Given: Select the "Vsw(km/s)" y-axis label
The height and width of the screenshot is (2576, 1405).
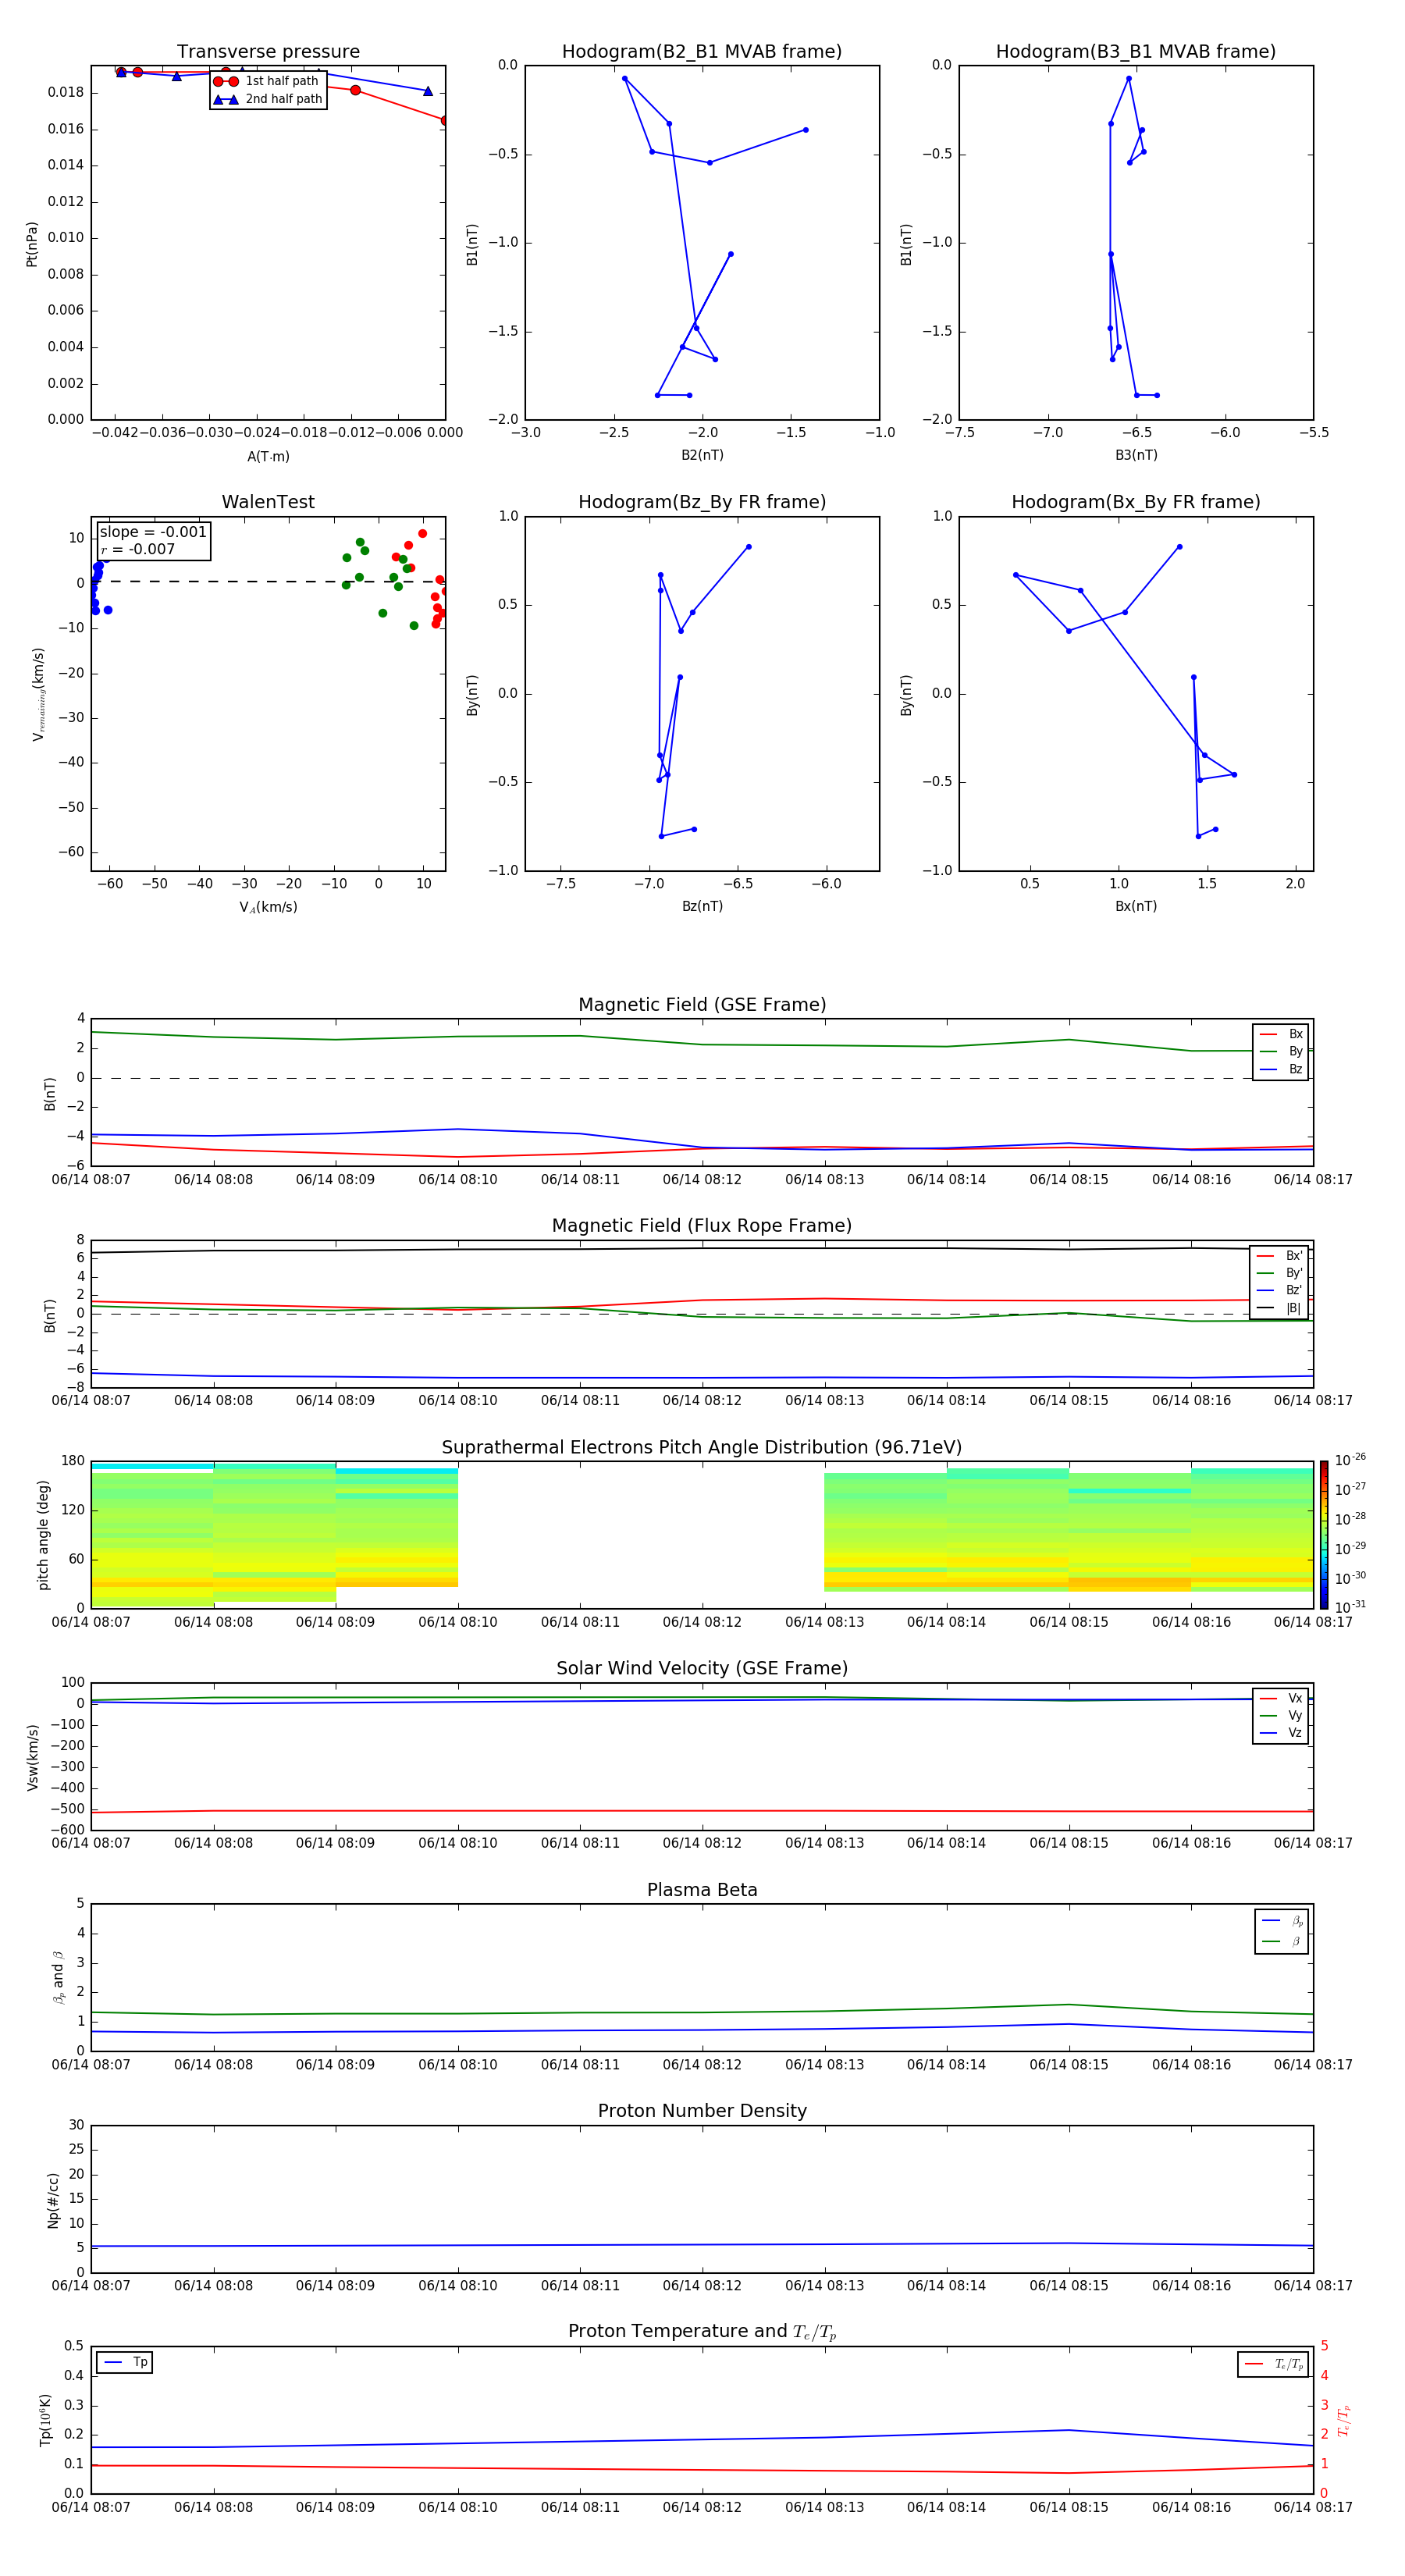Looking at the screenshot, I should click(x=33, y=1757).
